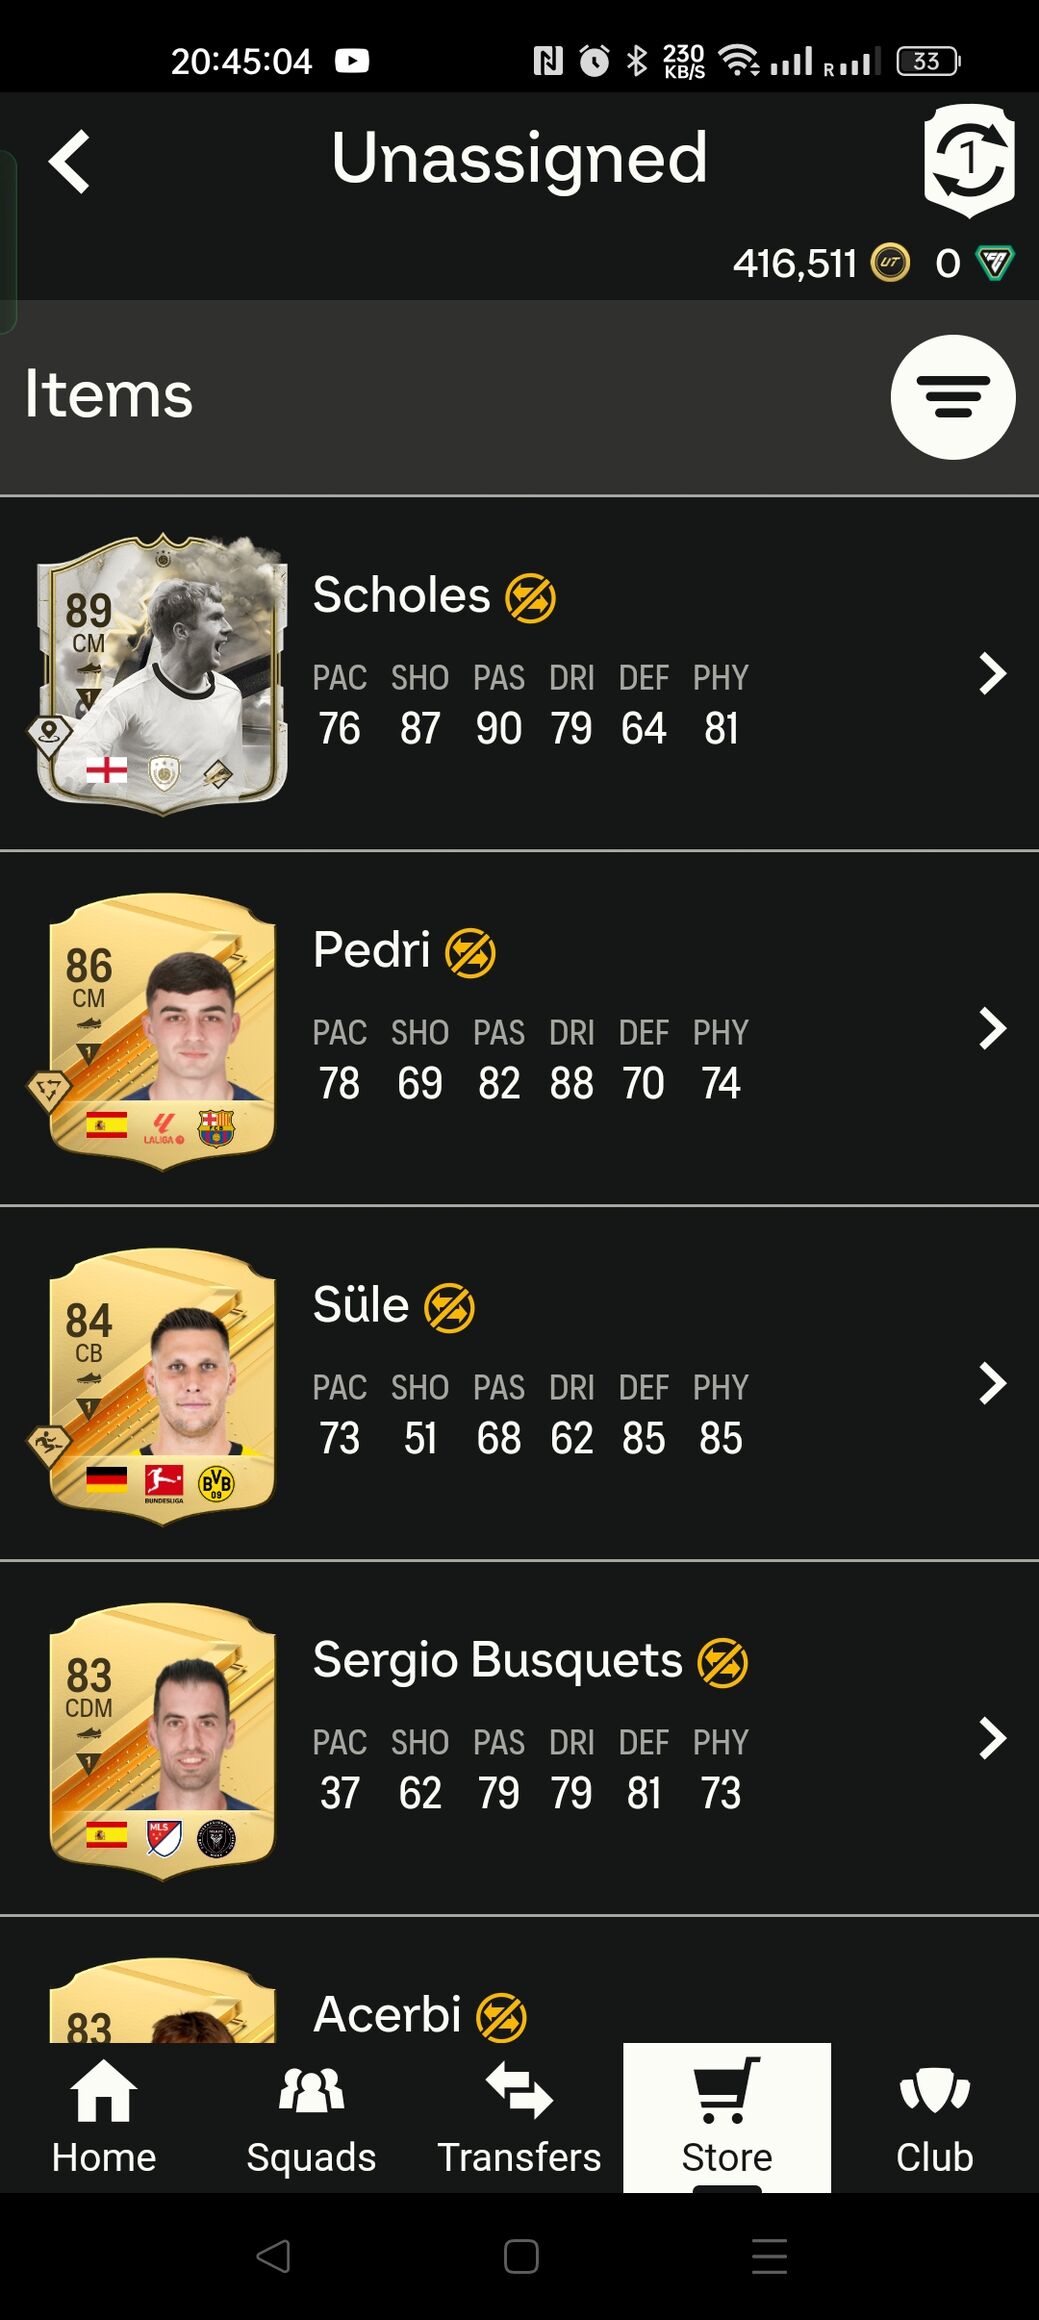Open Süle details via right chevron
1039x2320 pixels.
pyautogui.click(x=992, y=1384)
